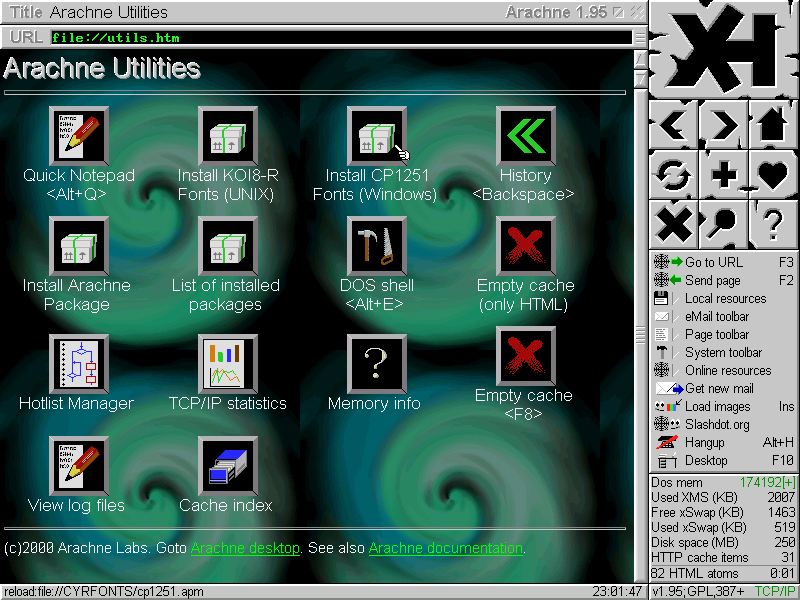Toggle Load images option
This screenshot has width=800, height=600.
click(723, 407)
